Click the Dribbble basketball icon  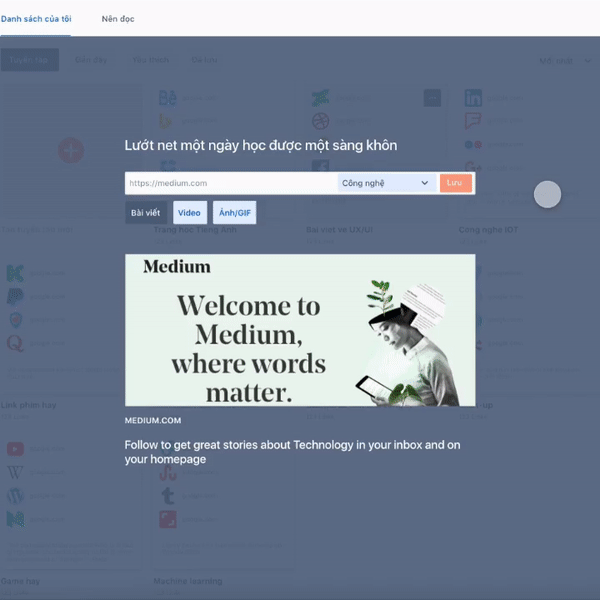point(320,121)
